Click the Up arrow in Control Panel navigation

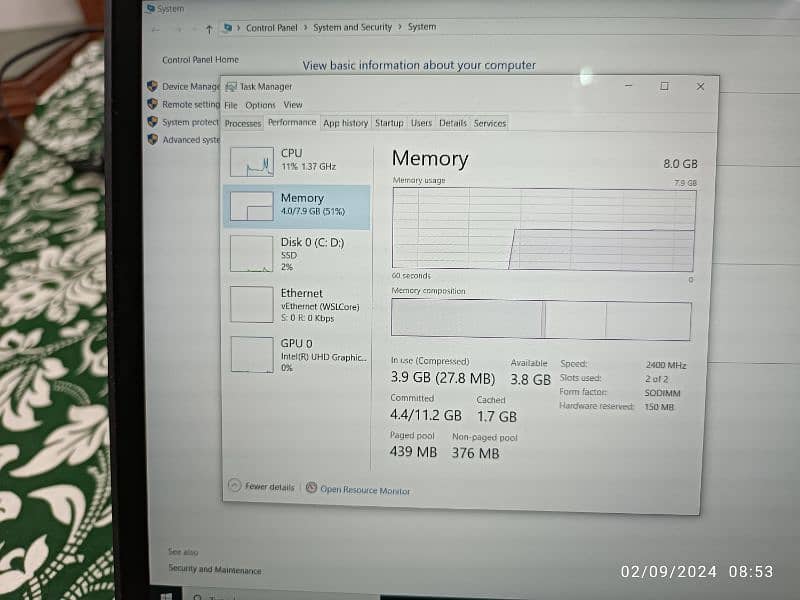pyautogui.click(x=208, y=28)
